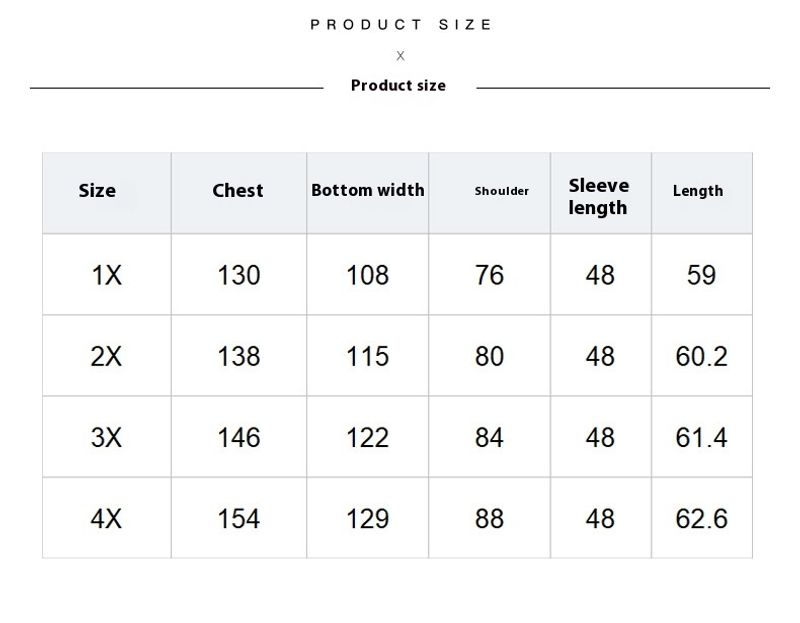Image resolution: width=800 pixels, height=623 pixels.
Task: Select chest value 130
Action: click(x=239, y=276)
